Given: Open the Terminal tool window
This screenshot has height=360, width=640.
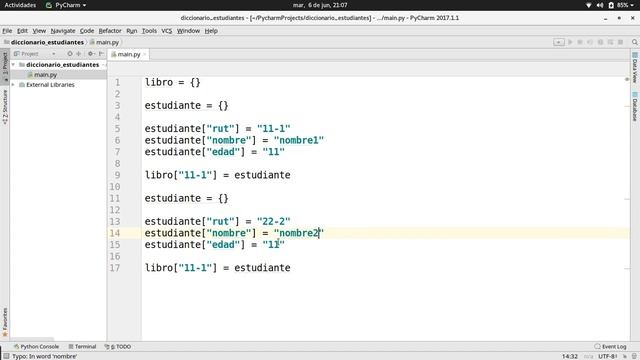Looking at the screenshot, I should click(82, 347).
